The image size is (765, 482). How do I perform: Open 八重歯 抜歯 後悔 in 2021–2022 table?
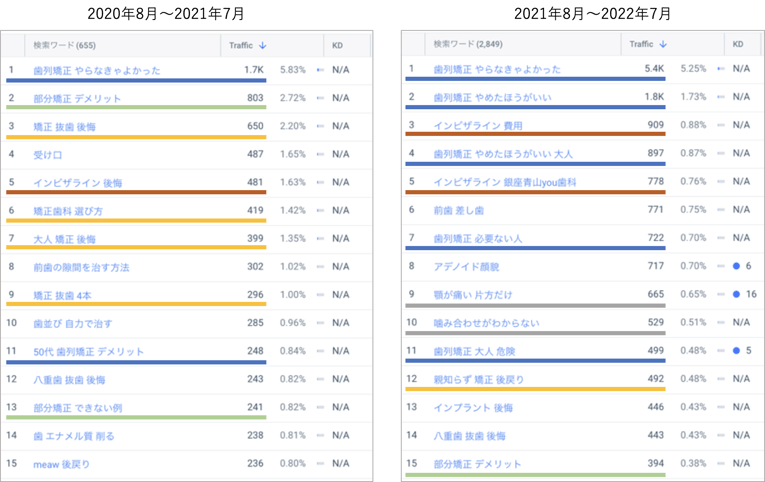point(469,436)
